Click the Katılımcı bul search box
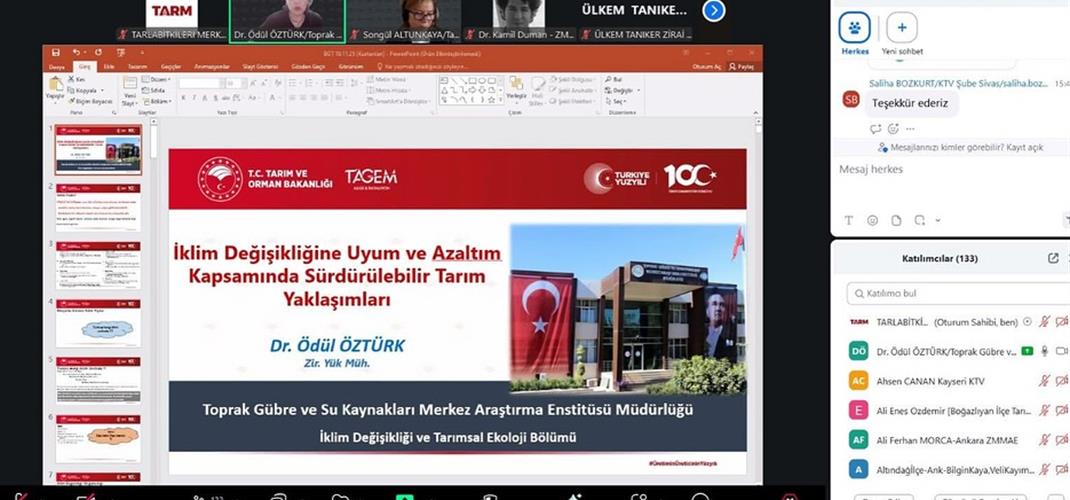 [x=958, y=293]
